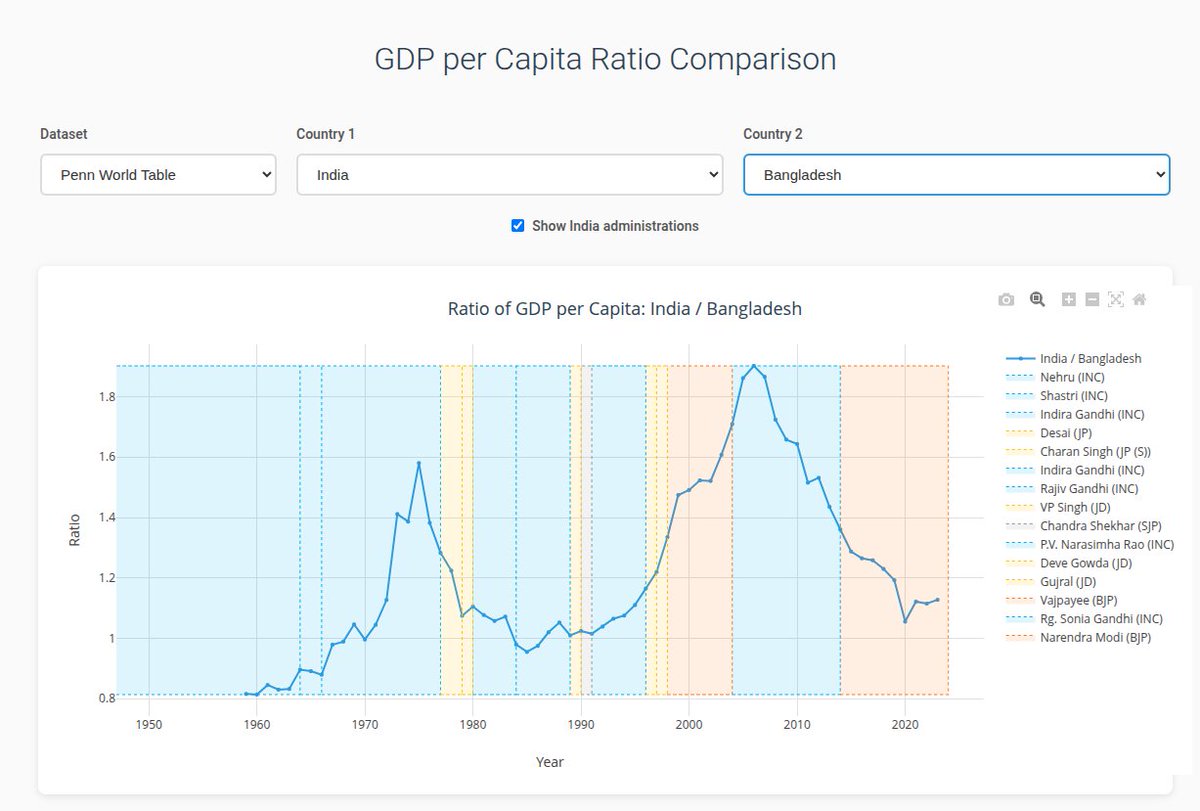Toggle Narendra Modi (BJP) legend entry
The height and width of the screenshot is (811, 1200).
(1095, 637)
